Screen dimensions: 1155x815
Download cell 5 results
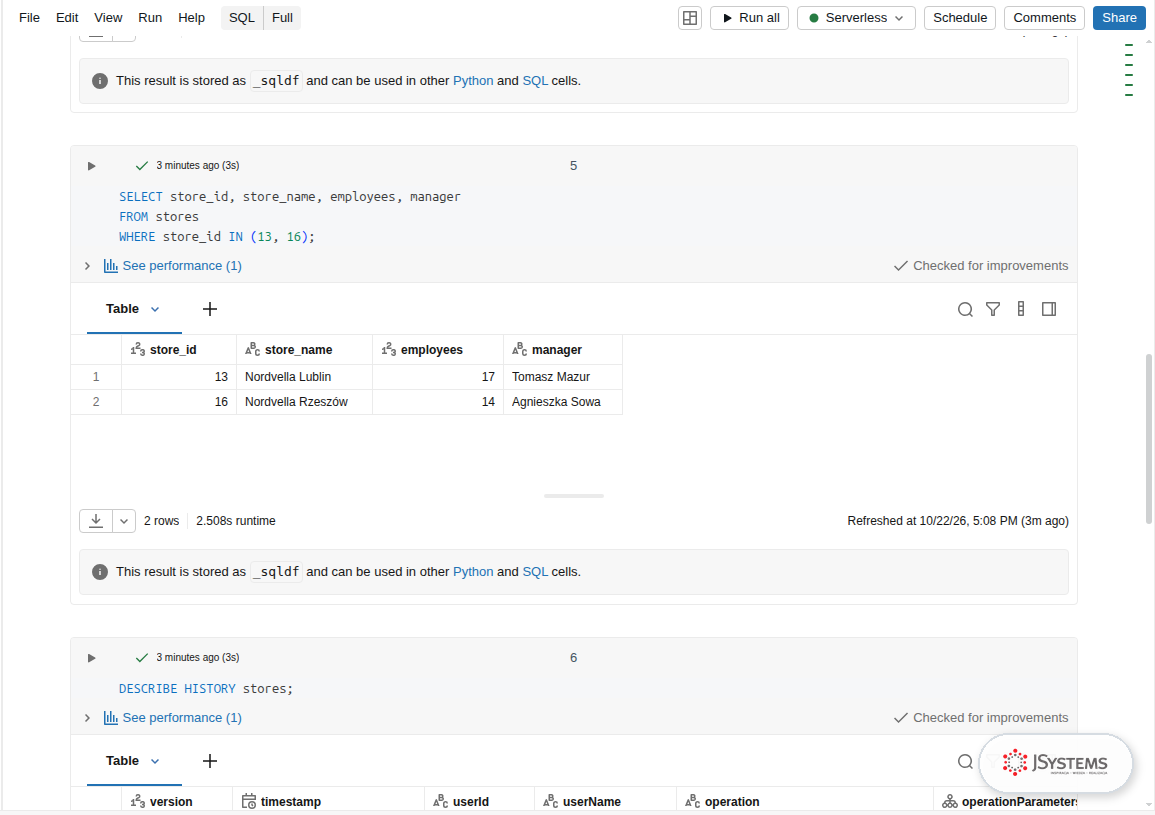tap(96, 521)
